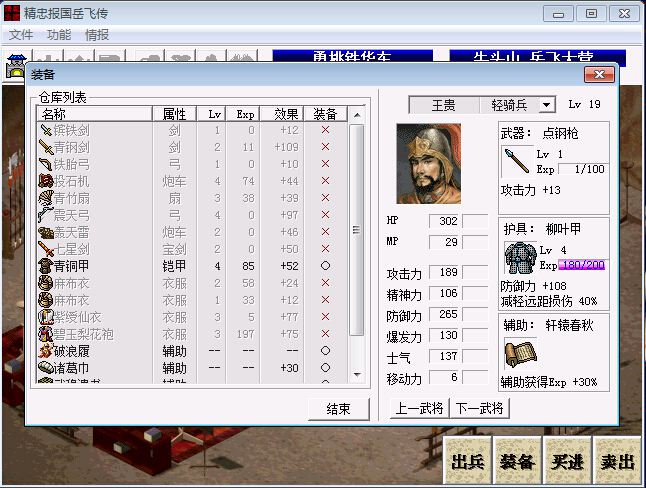
Task: Click the 柳叶甲 armor icon
Action: (x=519, y=256)
